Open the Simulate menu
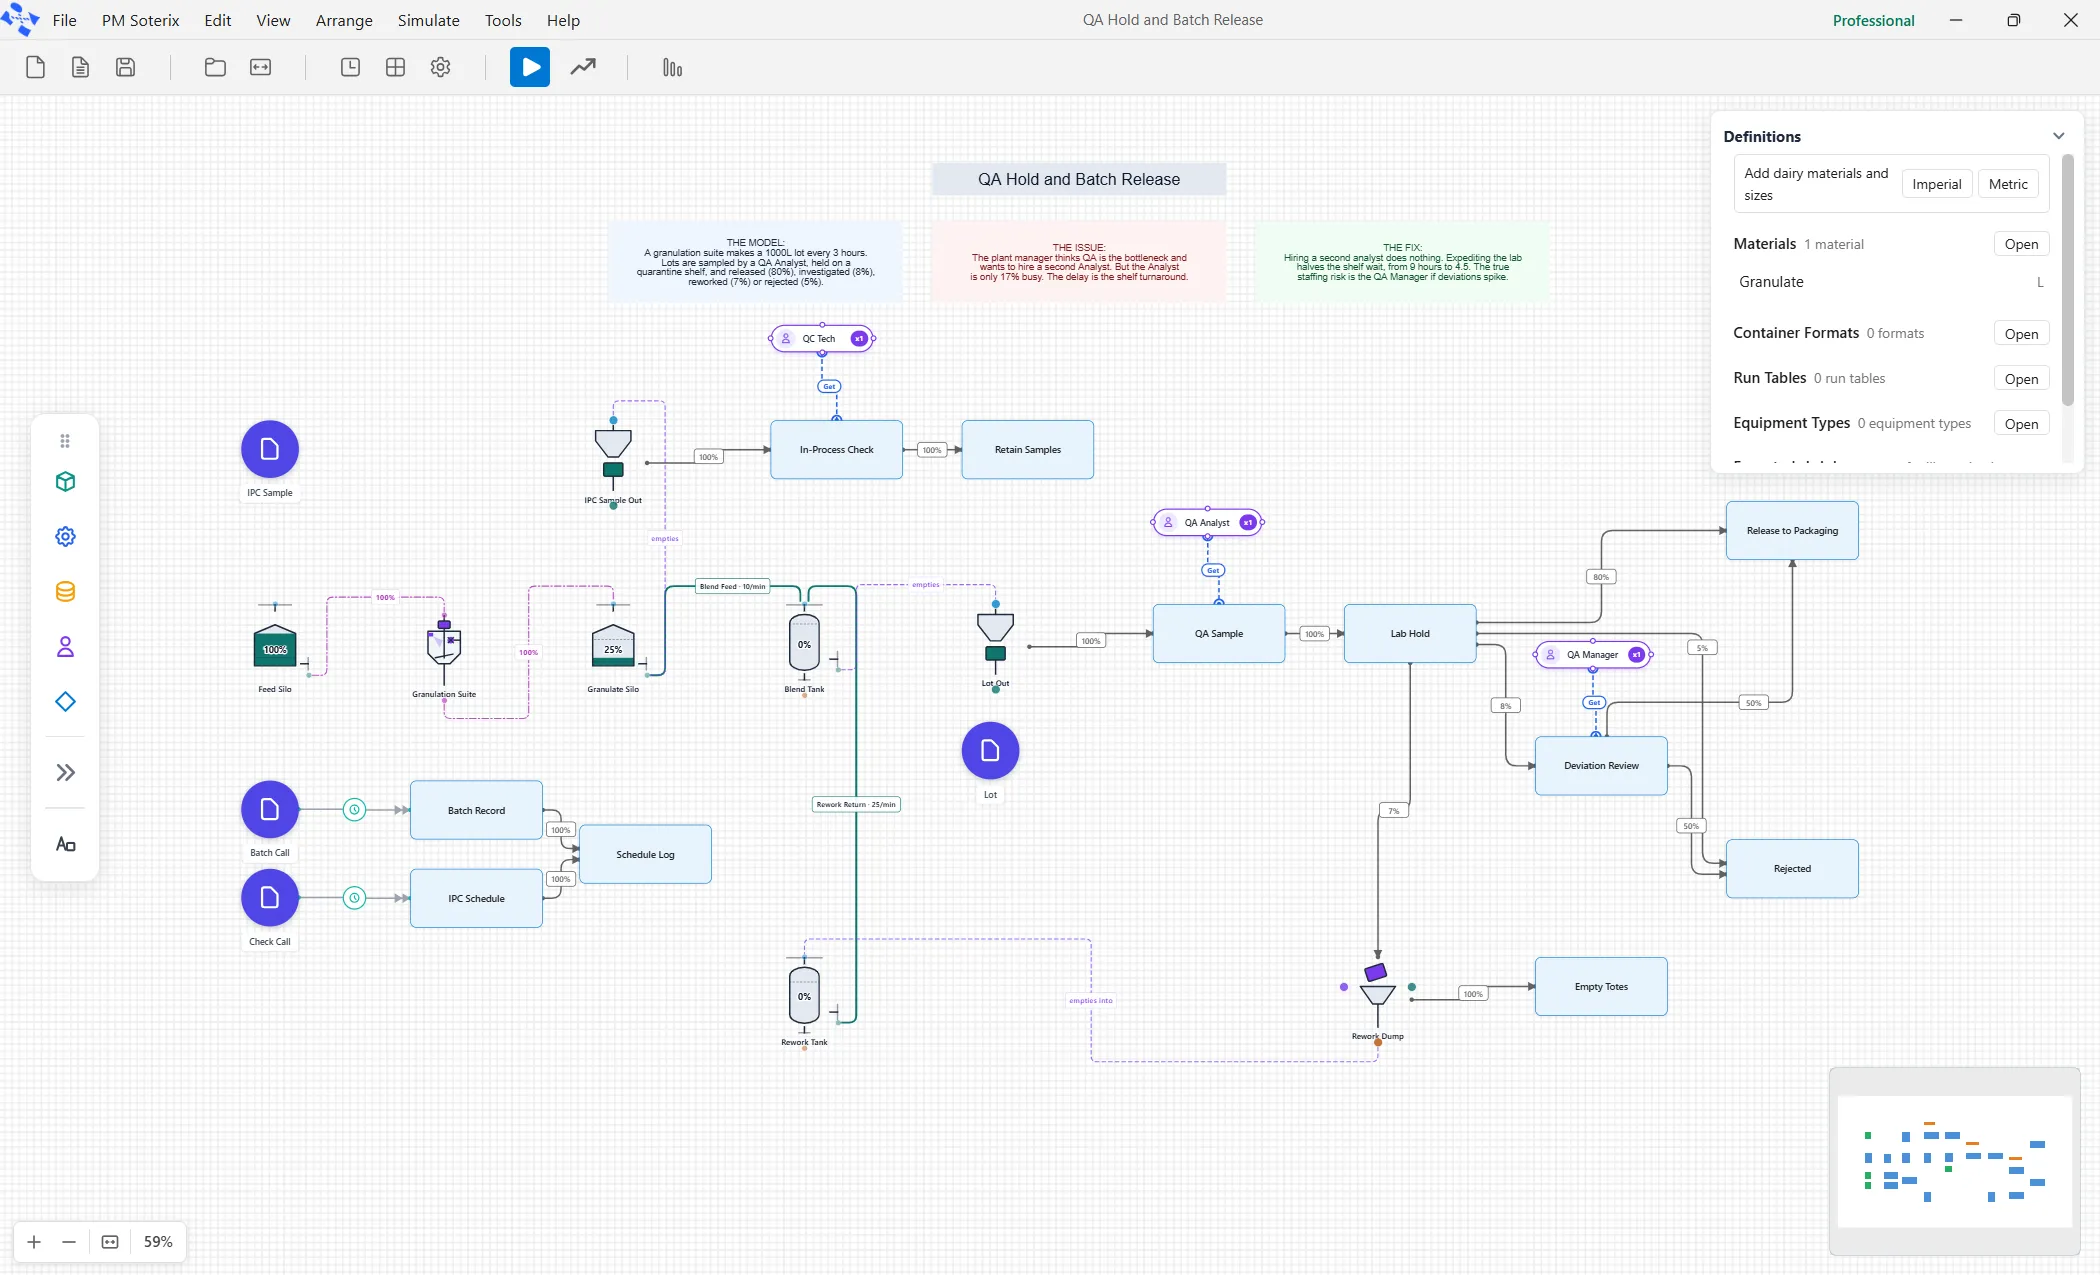Screen dimensions: 2100x1275 [x=428, y=20]
